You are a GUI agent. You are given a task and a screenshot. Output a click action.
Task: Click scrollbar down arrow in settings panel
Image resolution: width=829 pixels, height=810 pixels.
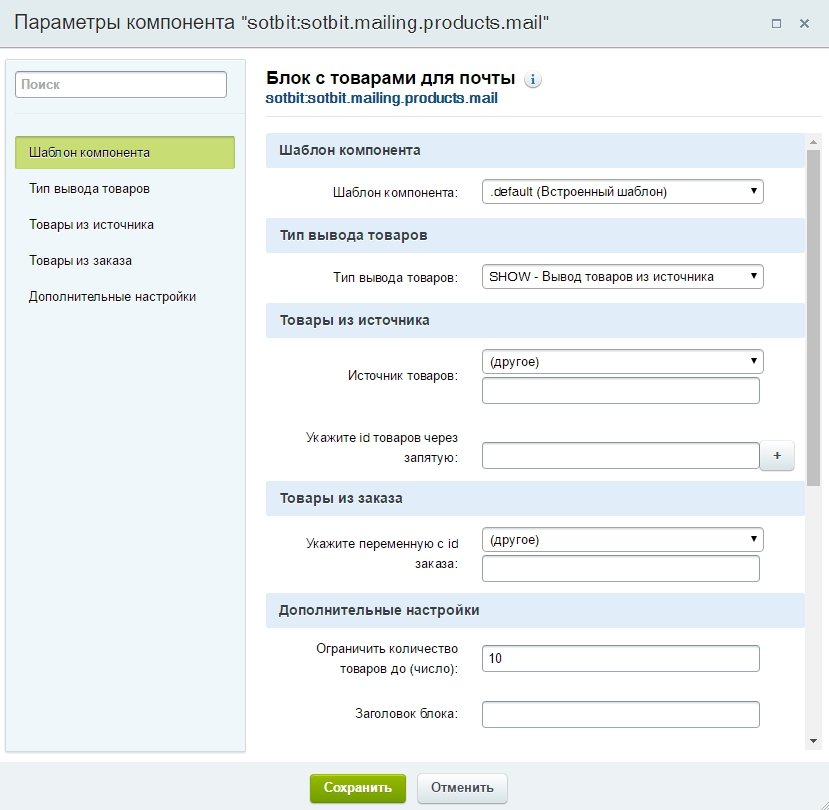tap(813, 741)
